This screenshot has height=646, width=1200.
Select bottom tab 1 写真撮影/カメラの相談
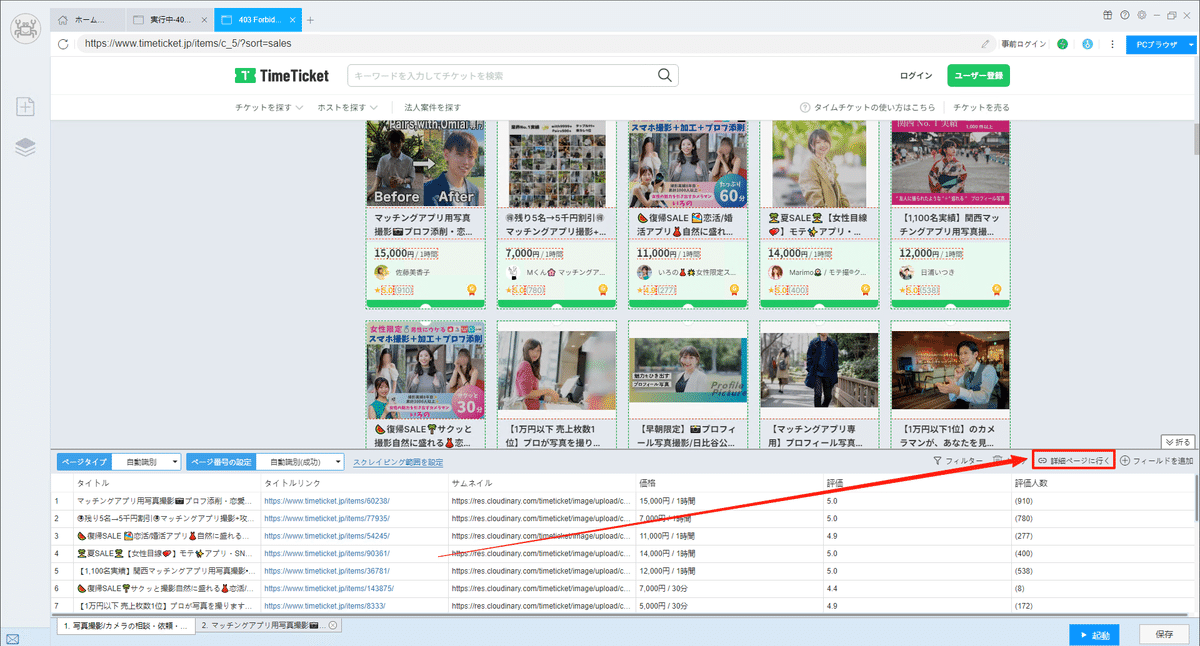(124, 625)
